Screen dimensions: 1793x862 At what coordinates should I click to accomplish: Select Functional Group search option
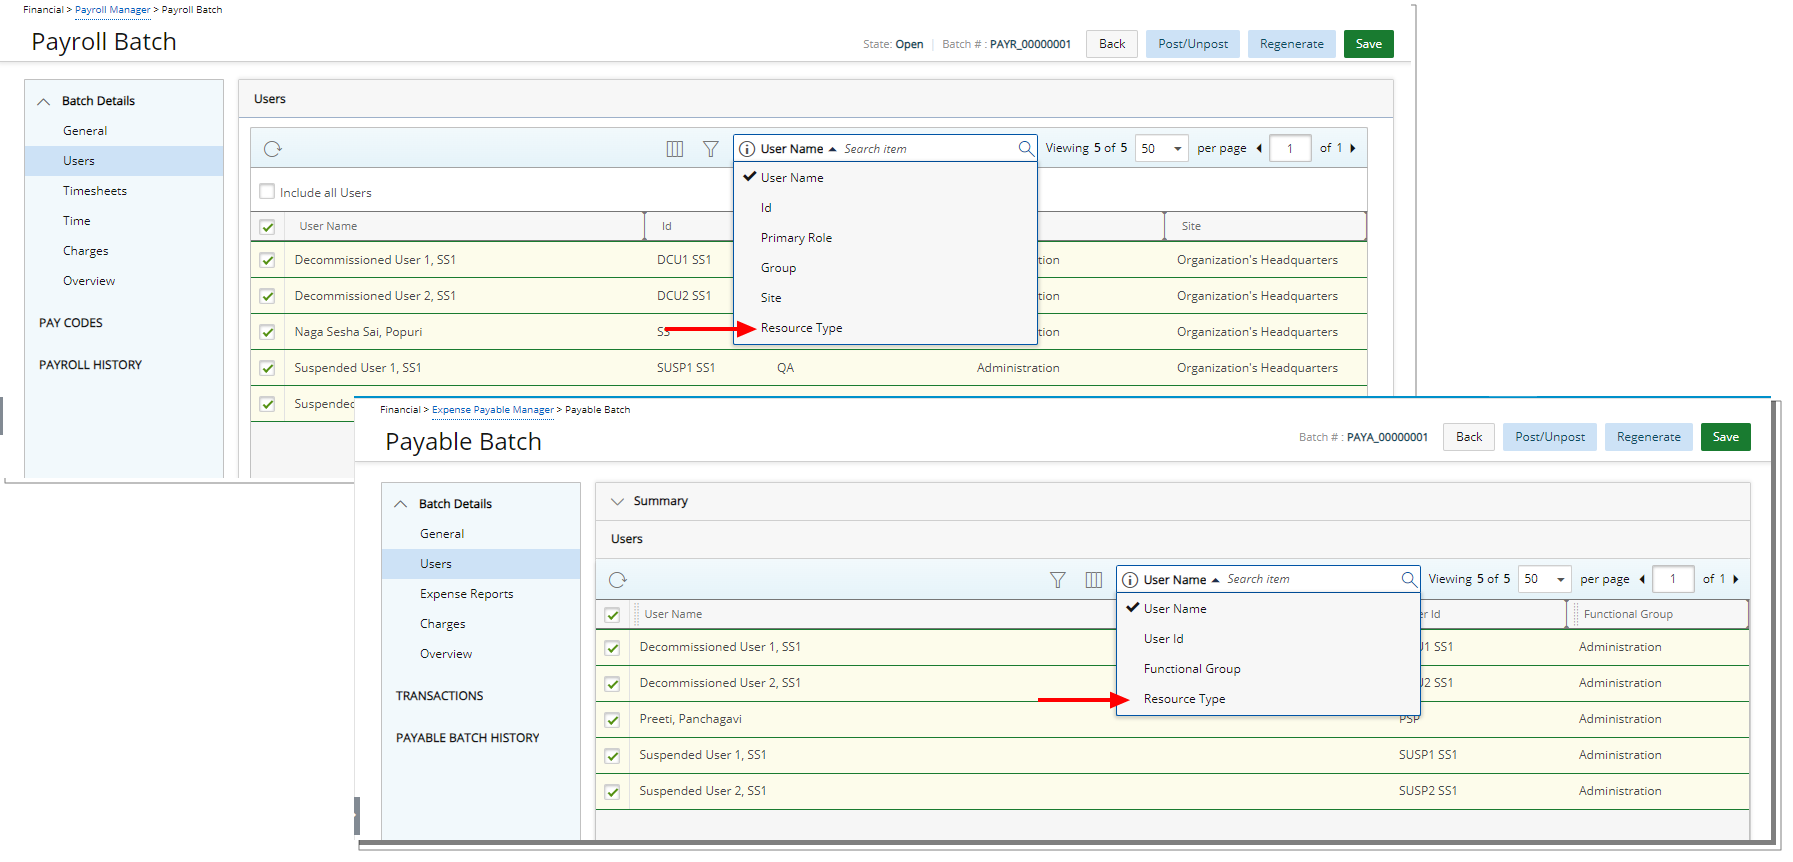tap(1192, 669)
